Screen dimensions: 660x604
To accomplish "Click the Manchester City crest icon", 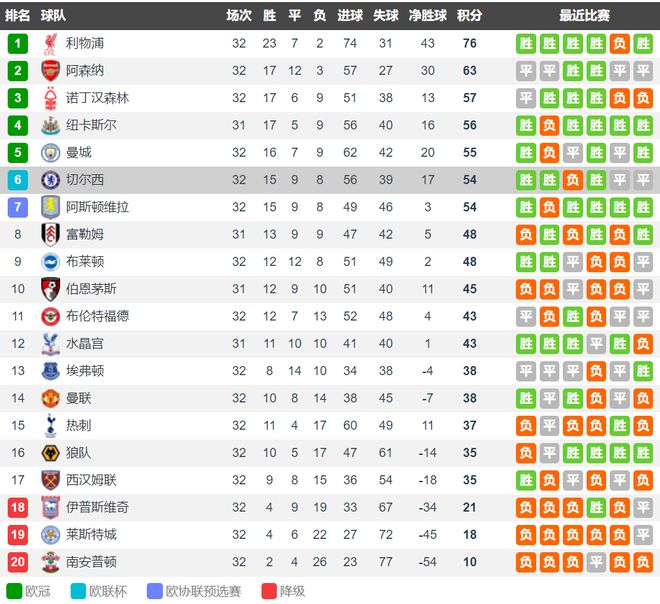I will 50,153.
